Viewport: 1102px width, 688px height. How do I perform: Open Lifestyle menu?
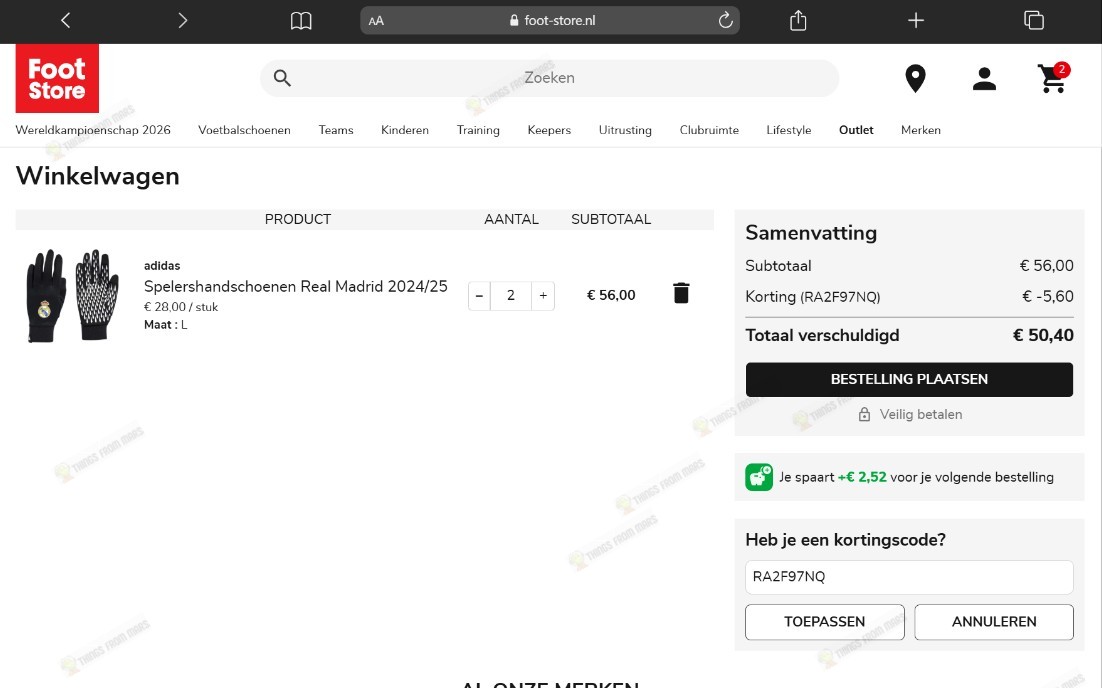(789, 130)
